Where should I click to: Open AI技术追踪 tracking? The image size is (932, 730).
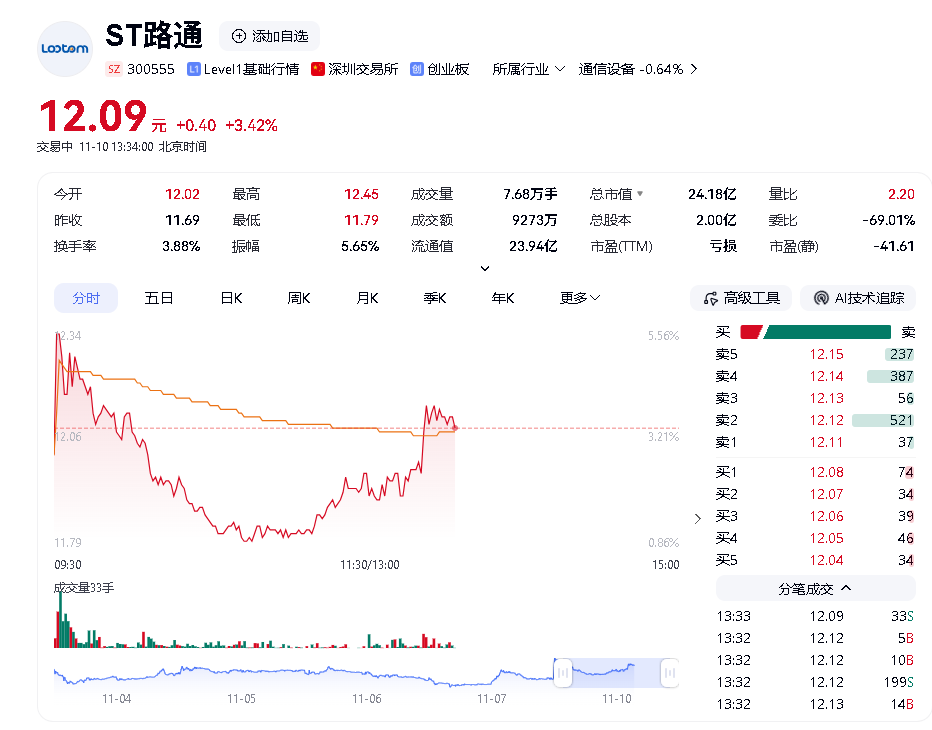859,298
